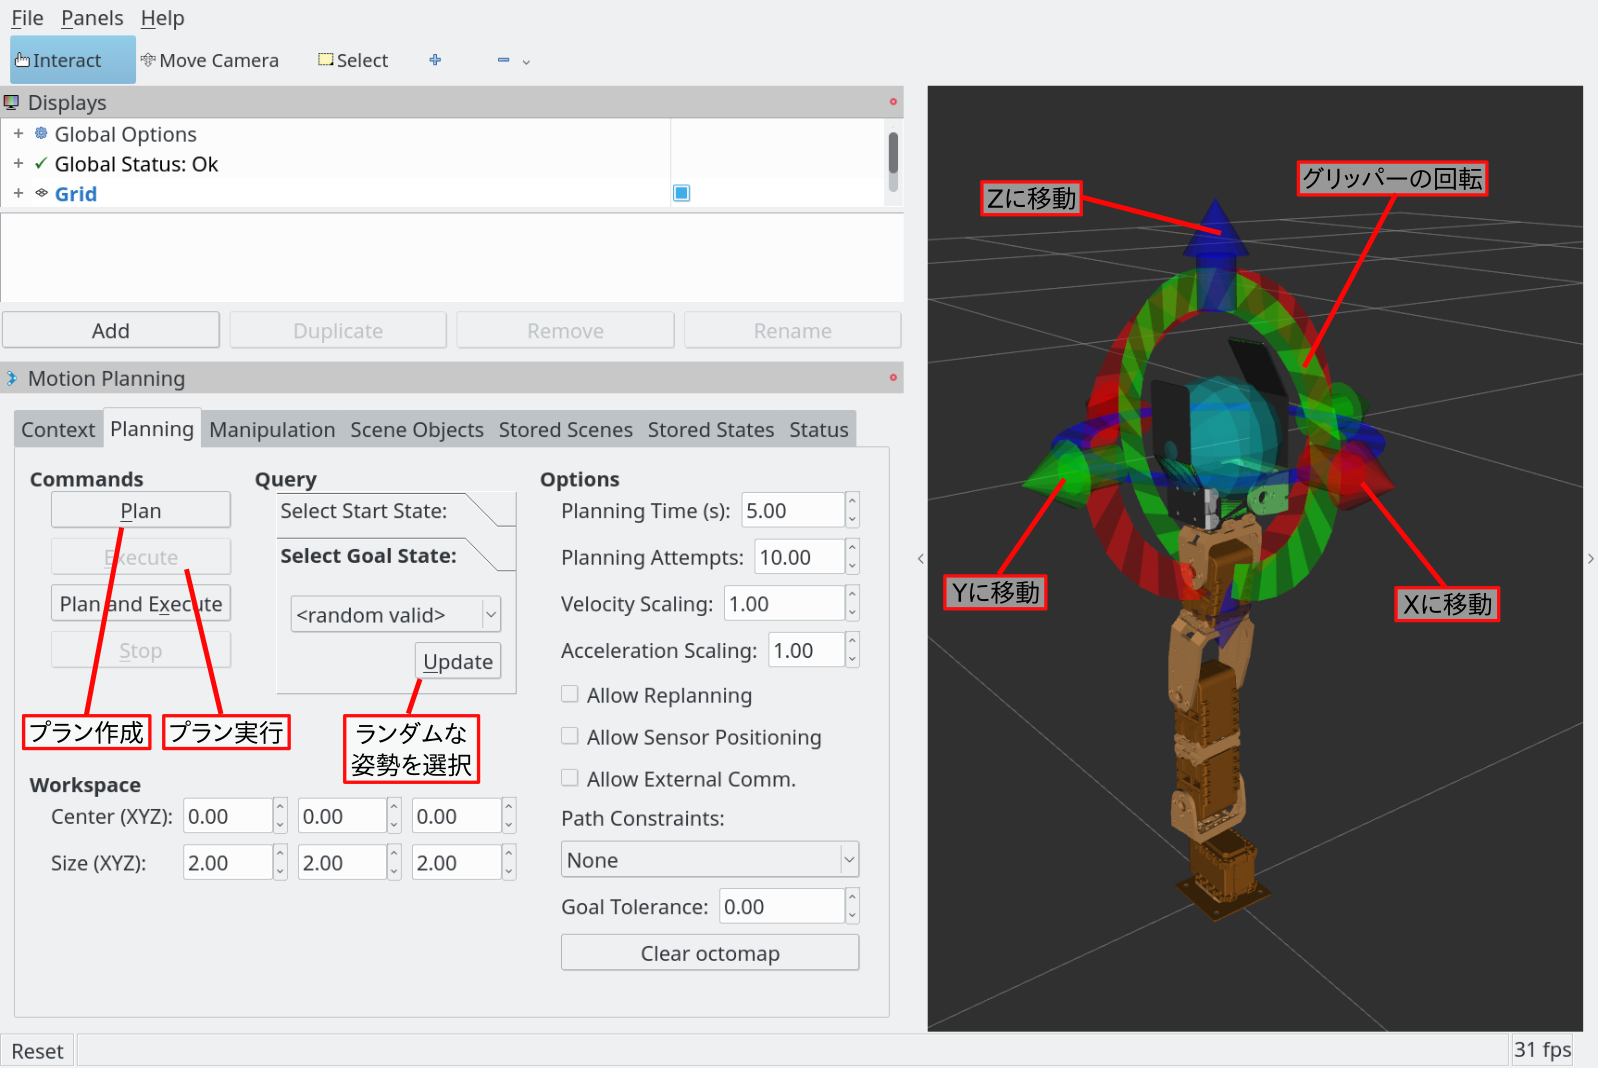Expand the Grid display item
Viewport: 1598px width, 1068px height.
click(18, 193)
